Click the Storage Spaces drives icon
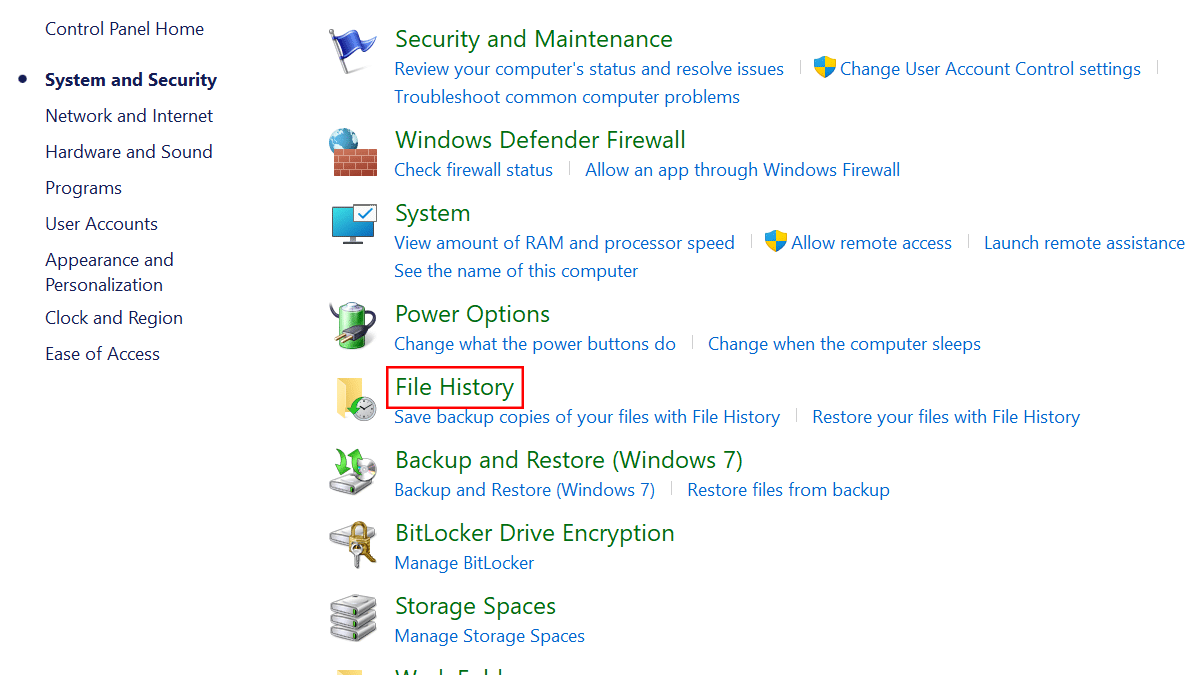Image resolution: width=1200 pixels, height=675 pixels. [x=353, y=618]
